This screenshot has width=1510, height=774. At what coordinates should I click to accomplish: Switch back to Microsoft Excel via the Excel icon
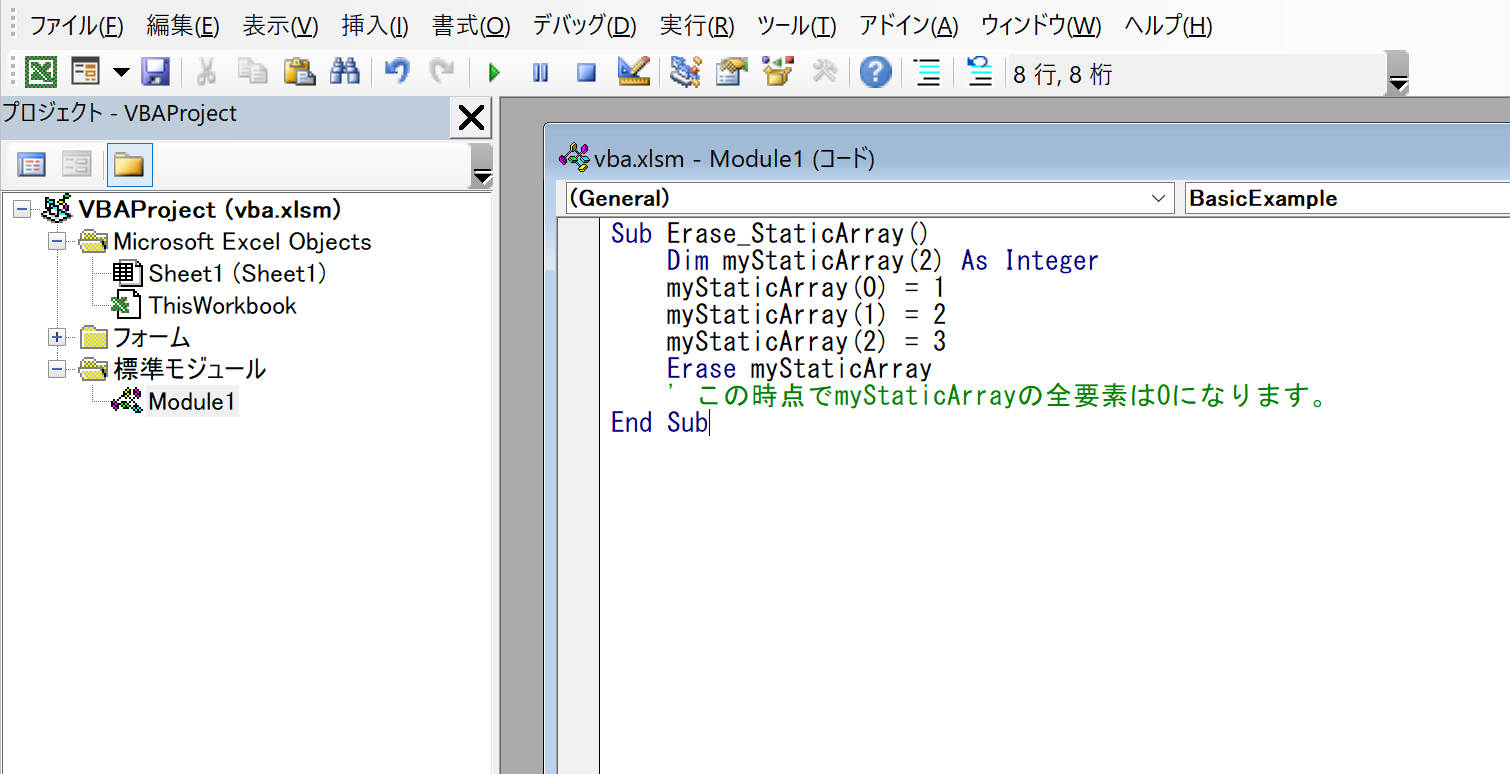[x=40, y=71]
